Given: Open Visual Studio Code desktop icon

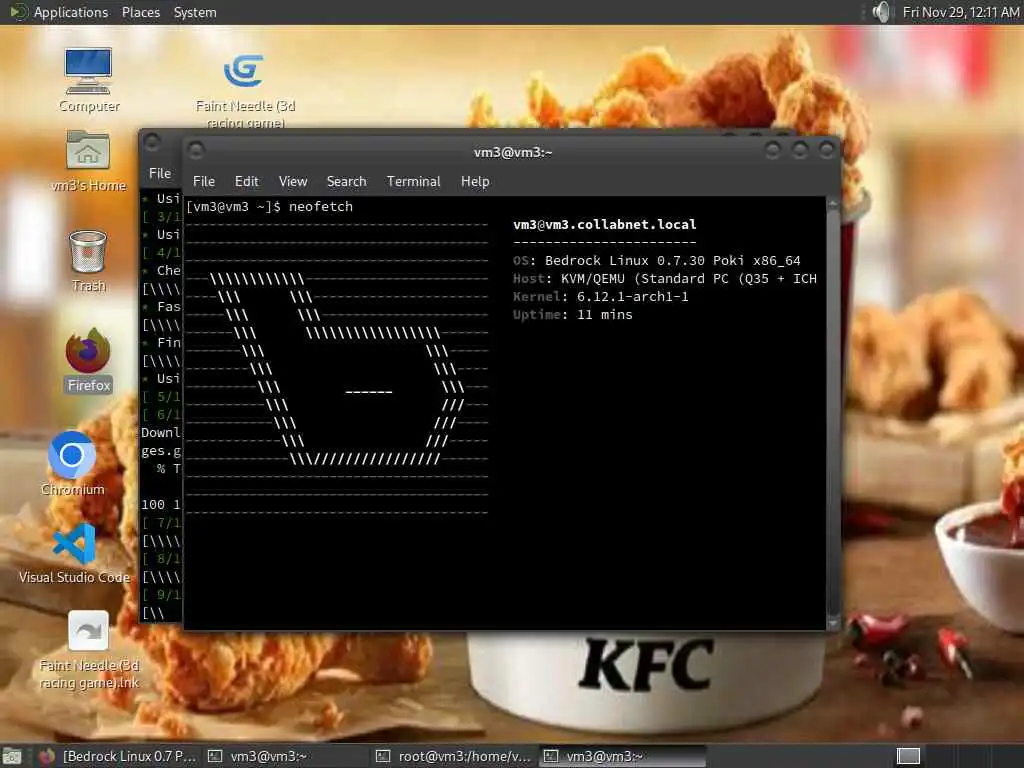Looking at the screenshot, I should [x=74, y=552].
